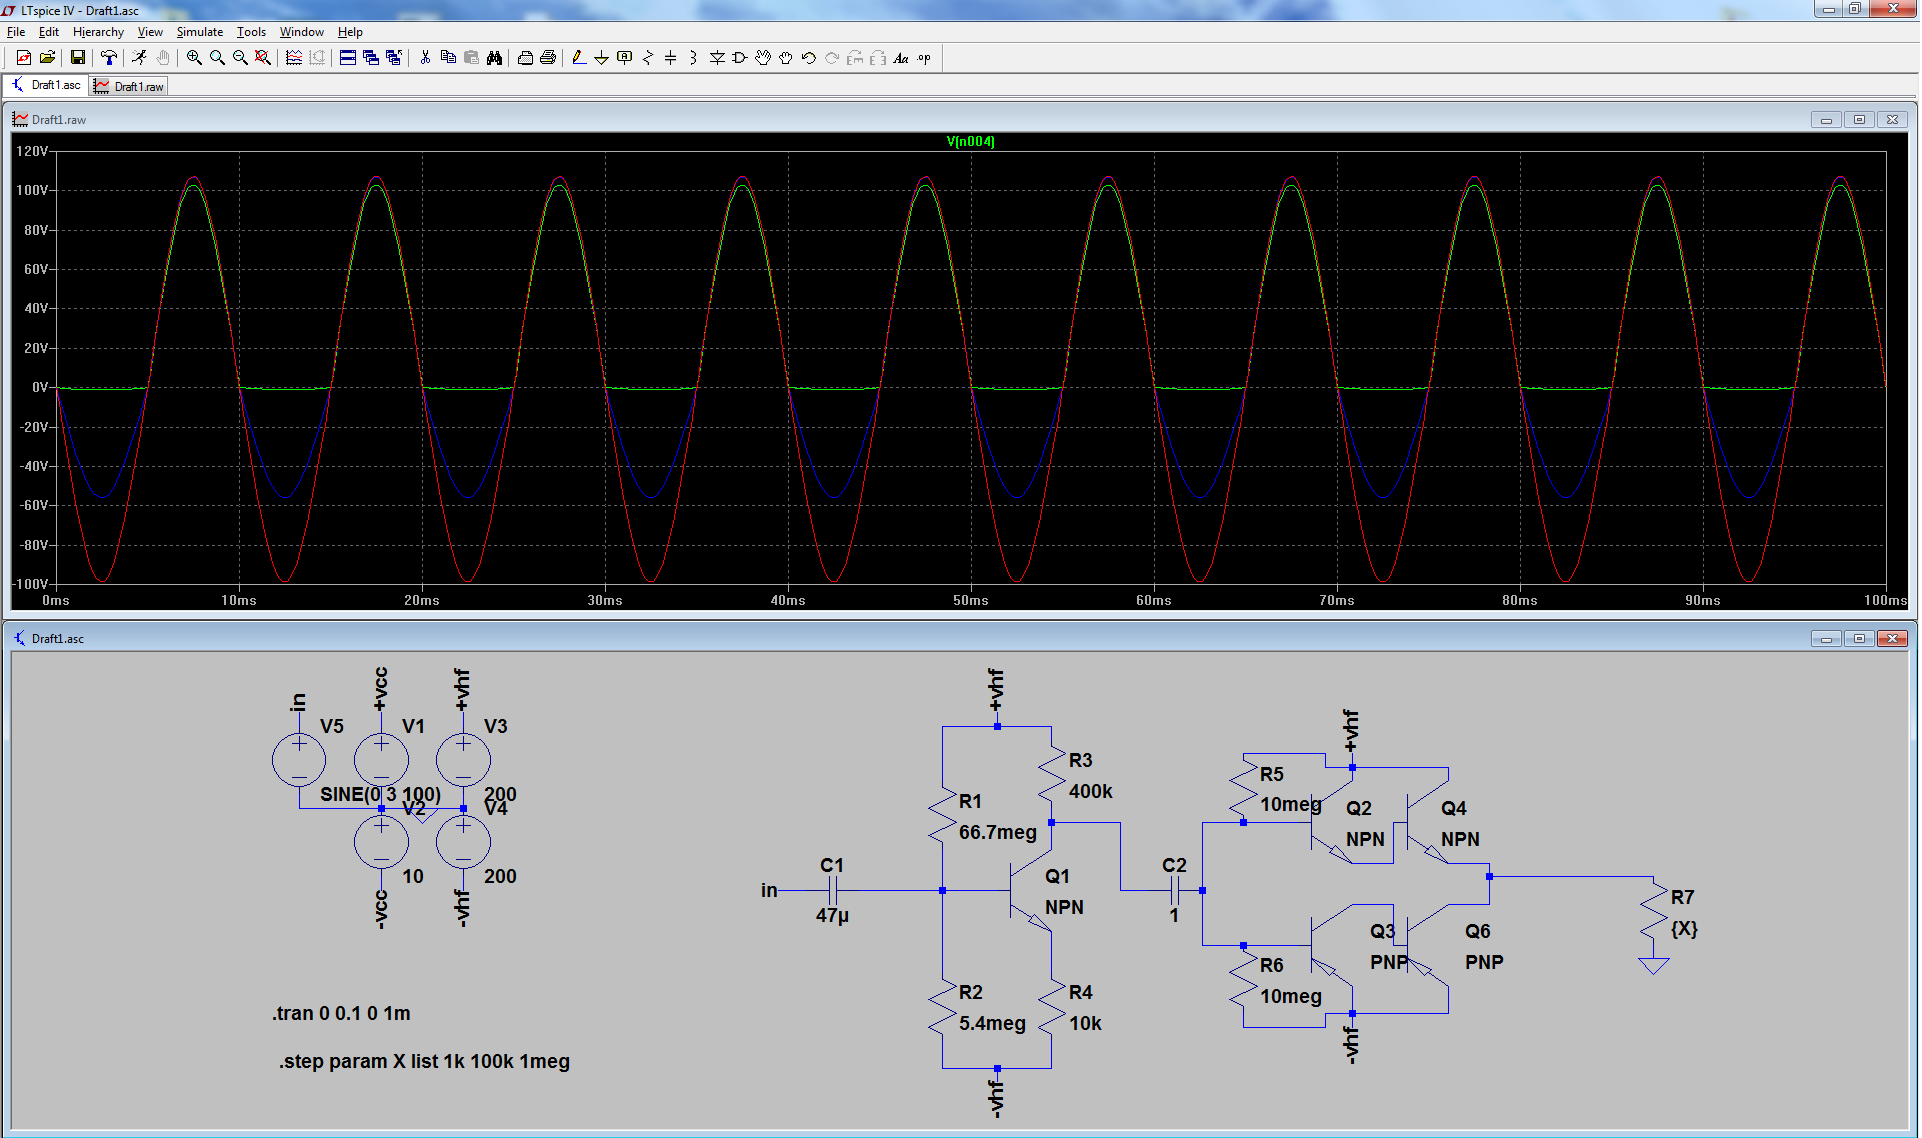Click the Undo arrow icon
The height and width of the screenshot is (1138, 1922).
808,58
